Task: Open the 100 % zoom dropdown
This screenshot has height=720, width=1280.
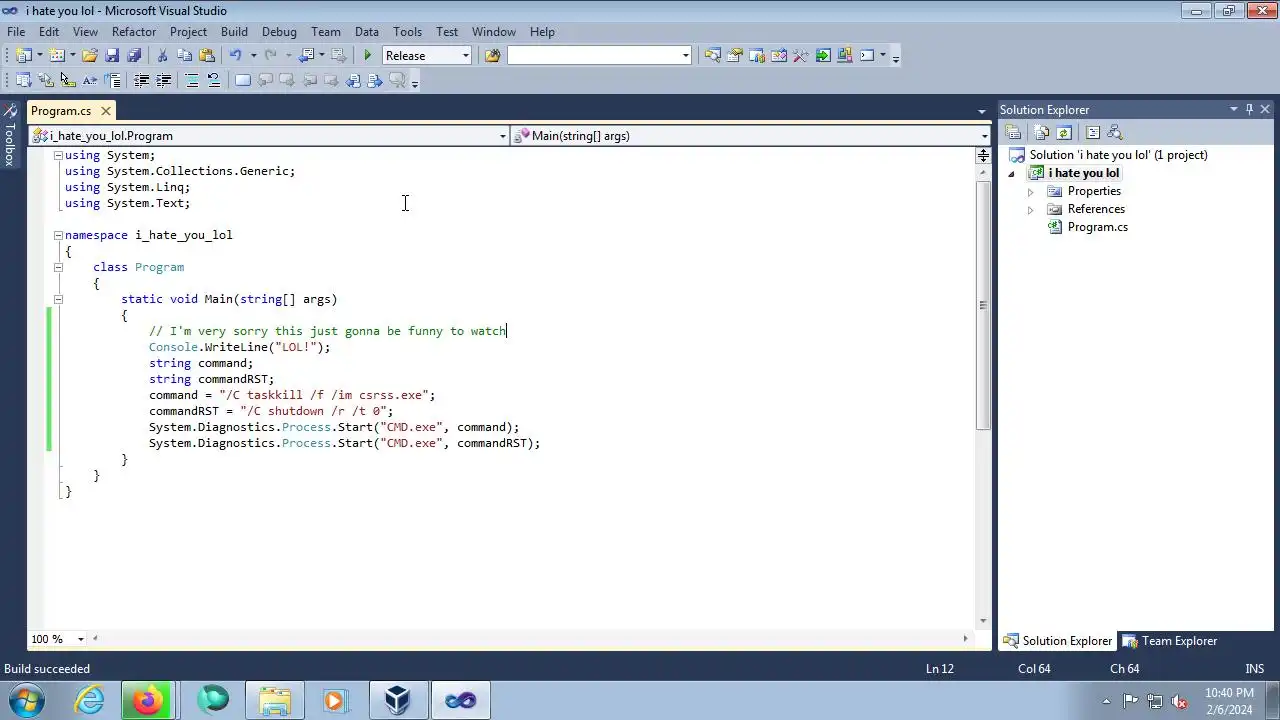Action: pyautogui.click(x=82, y=639)
